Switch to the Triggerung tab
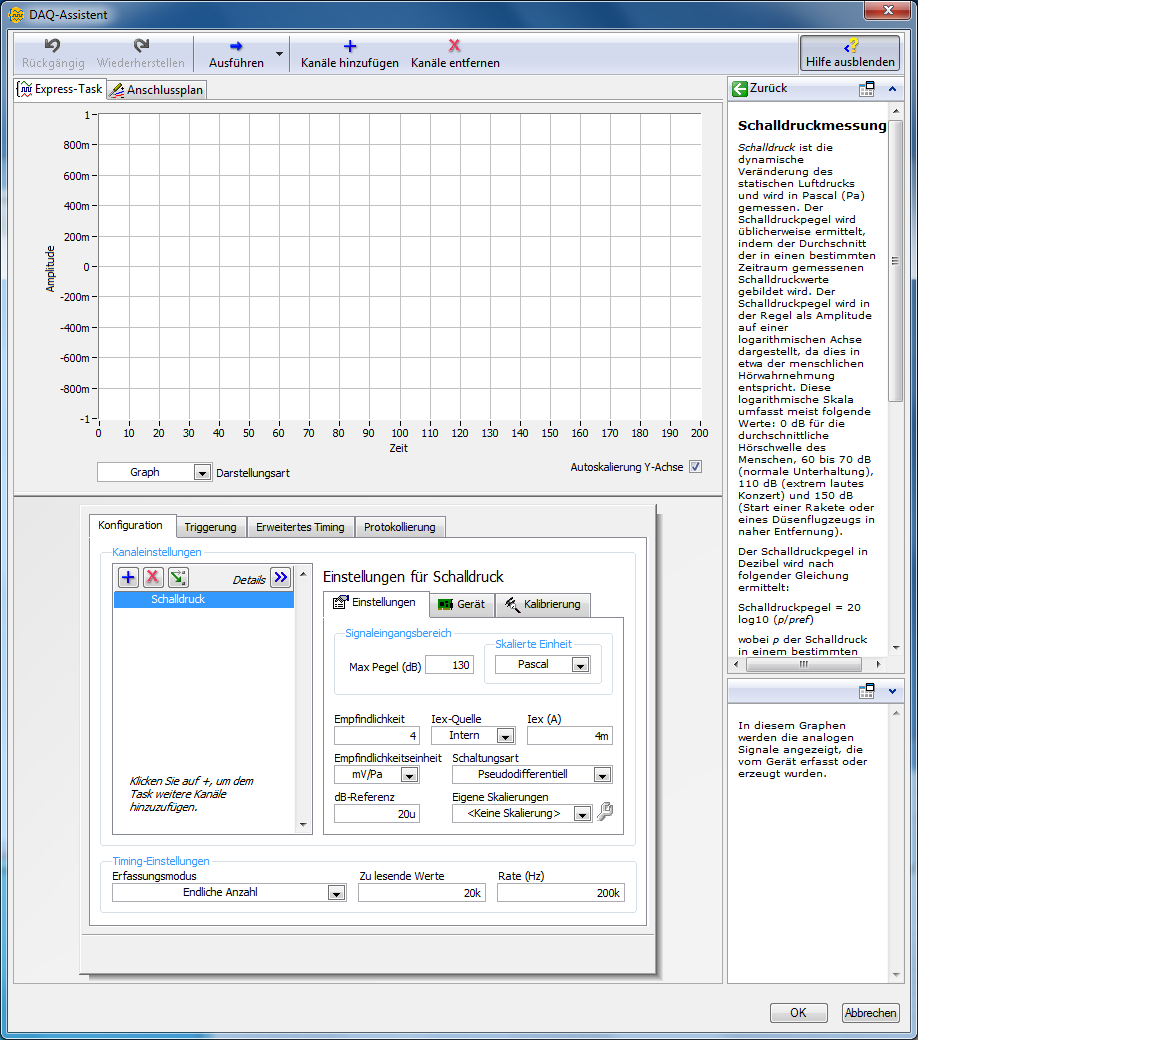 210,527
